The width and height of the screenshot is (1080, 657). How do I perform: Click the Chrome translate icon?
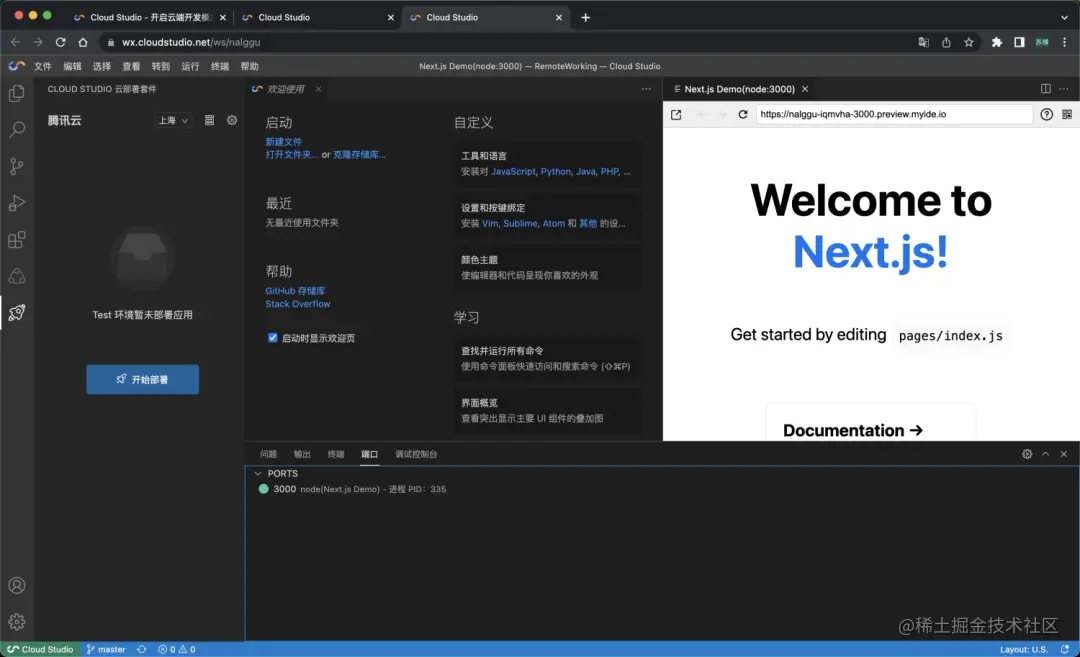[x=924, y=42]
